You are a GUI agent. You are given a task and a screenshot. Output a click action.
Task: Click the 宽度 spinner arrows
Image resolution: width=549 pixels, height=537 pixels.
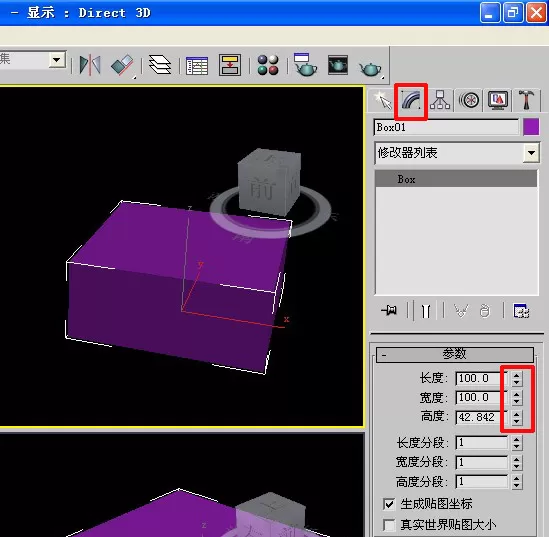[x=516, y=398]
